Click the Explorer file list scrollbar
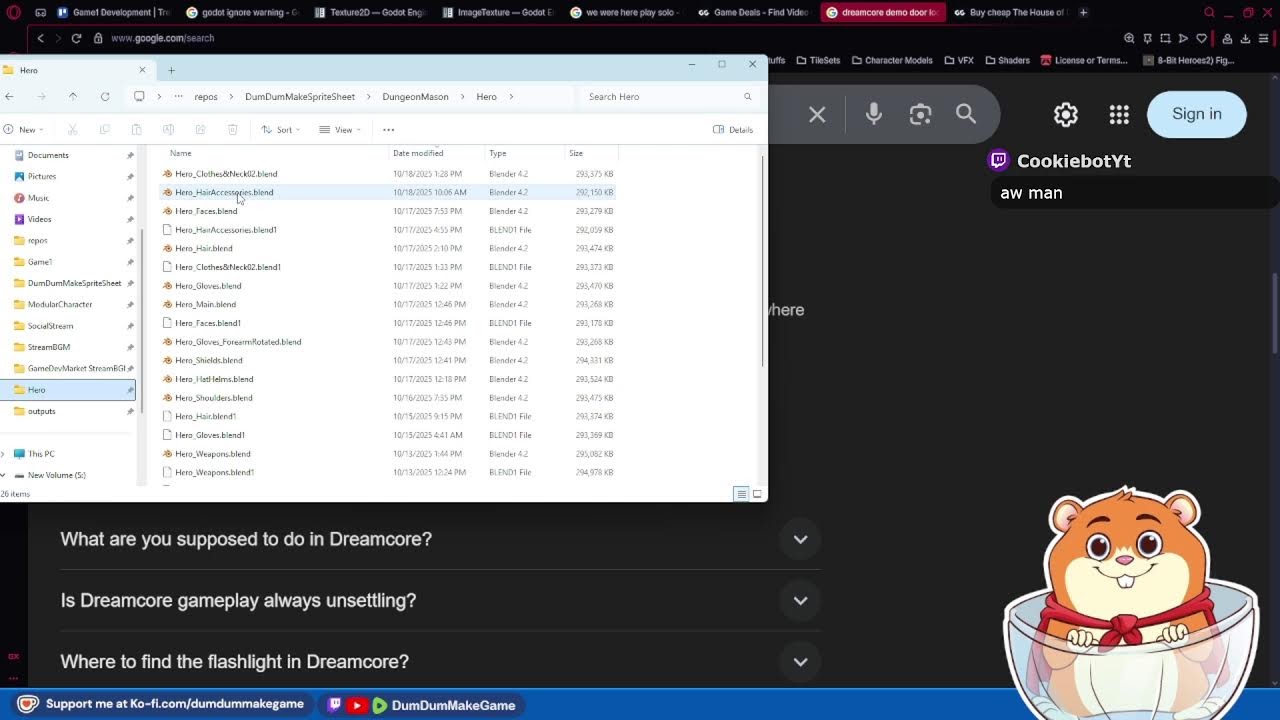Screen dimensions: 1280x720 tap(764, 260)
